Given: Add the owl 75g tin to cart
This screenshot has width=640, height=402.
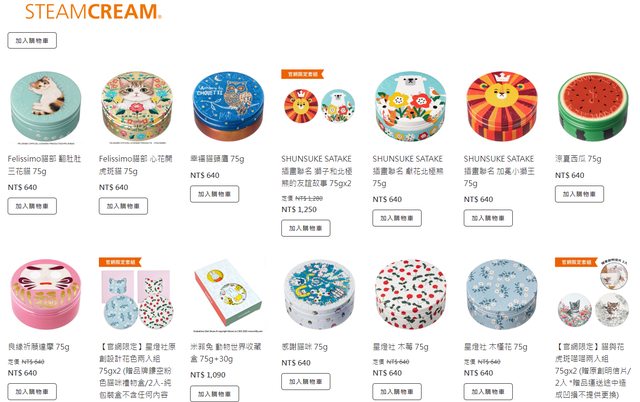Looking at the screenshot, I should [x=214, y=194].
